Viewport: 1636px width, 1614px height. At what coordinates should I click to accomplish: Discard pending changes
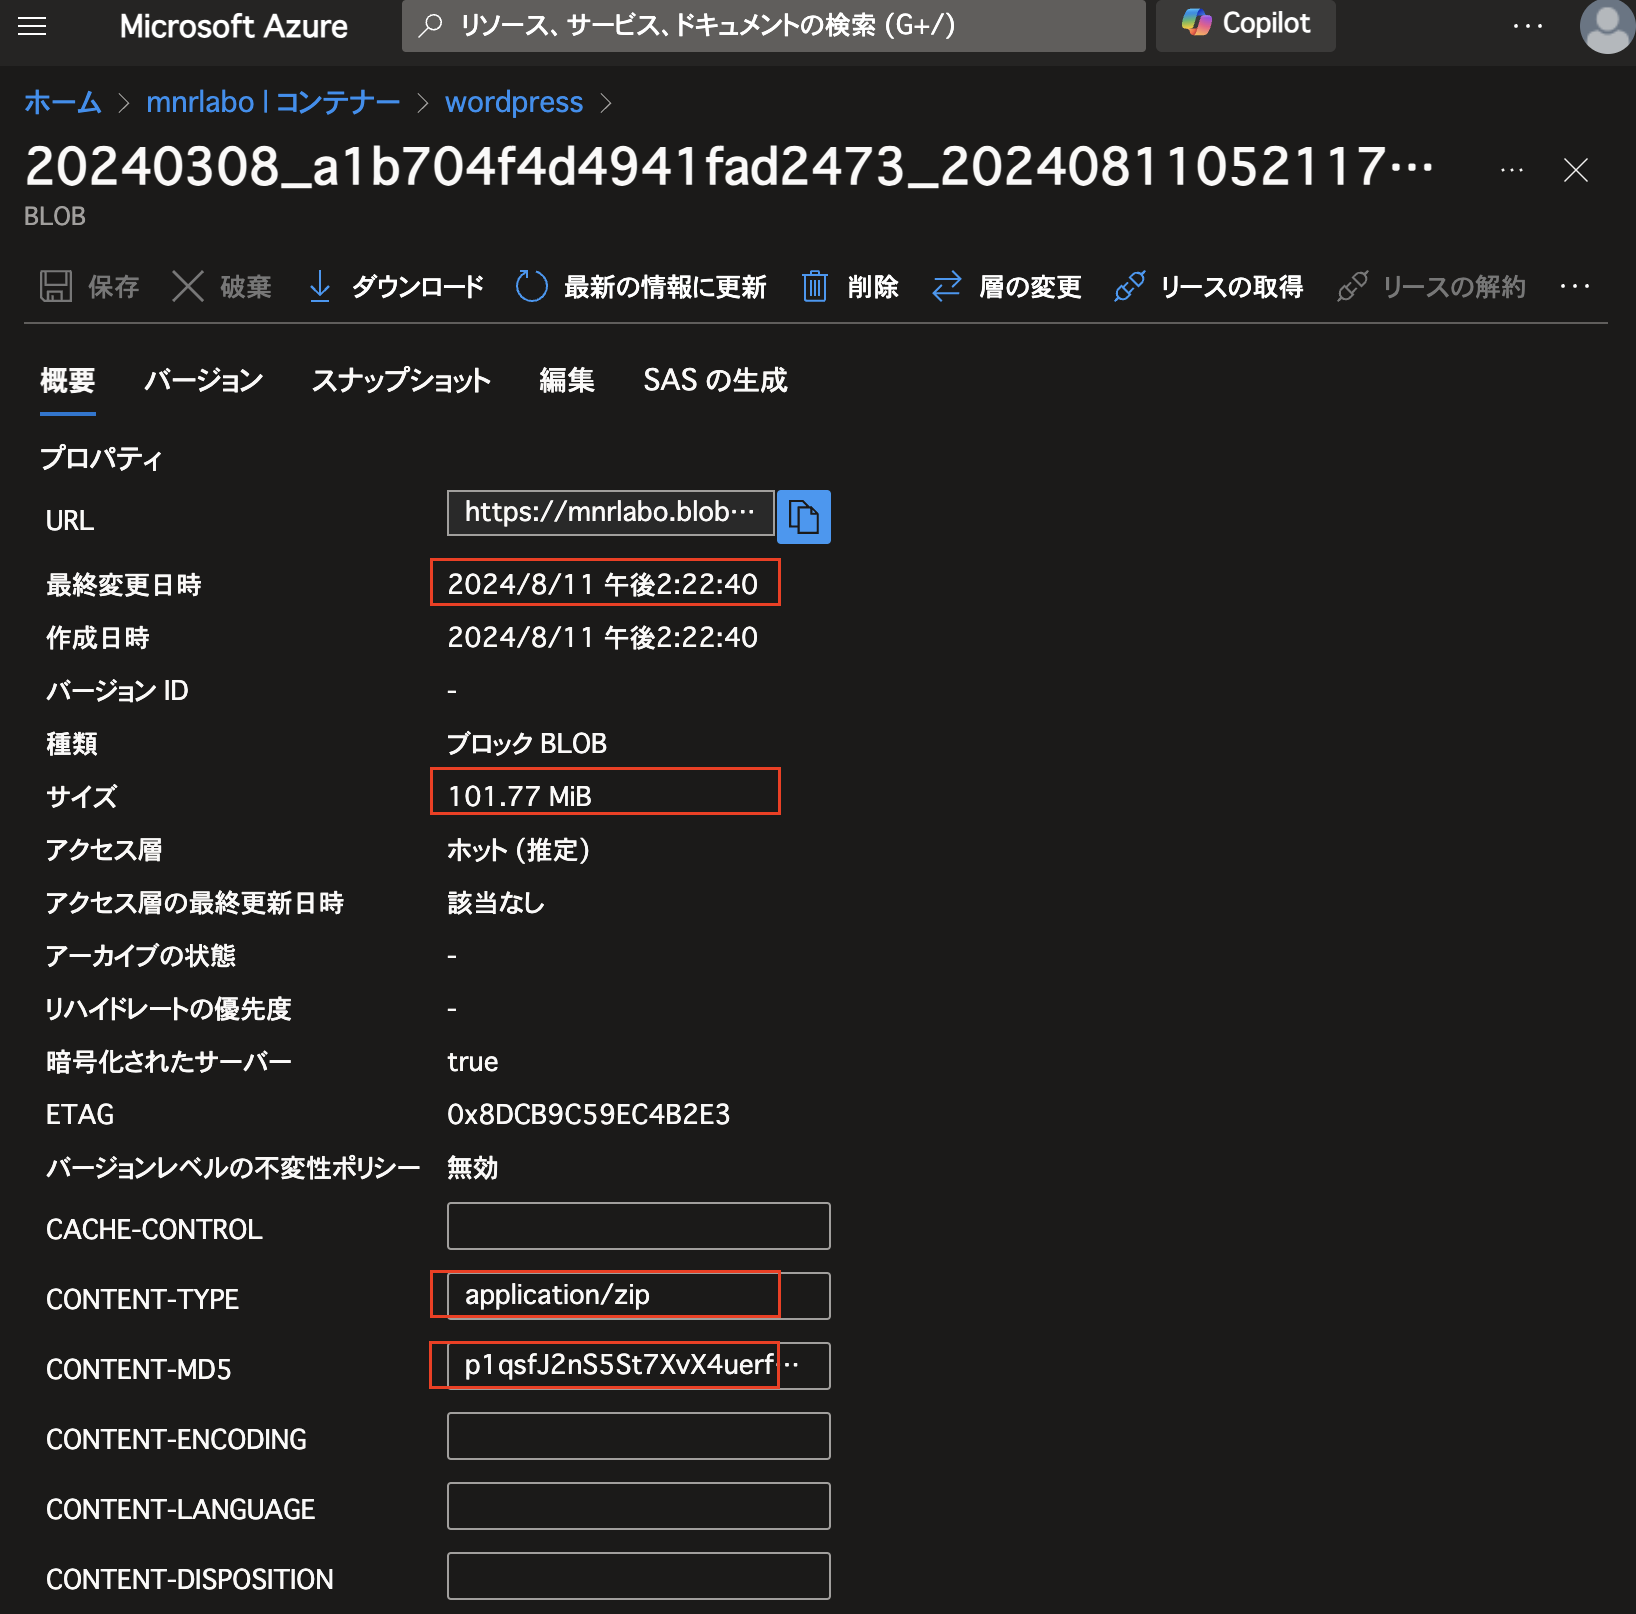click(221, 287)
